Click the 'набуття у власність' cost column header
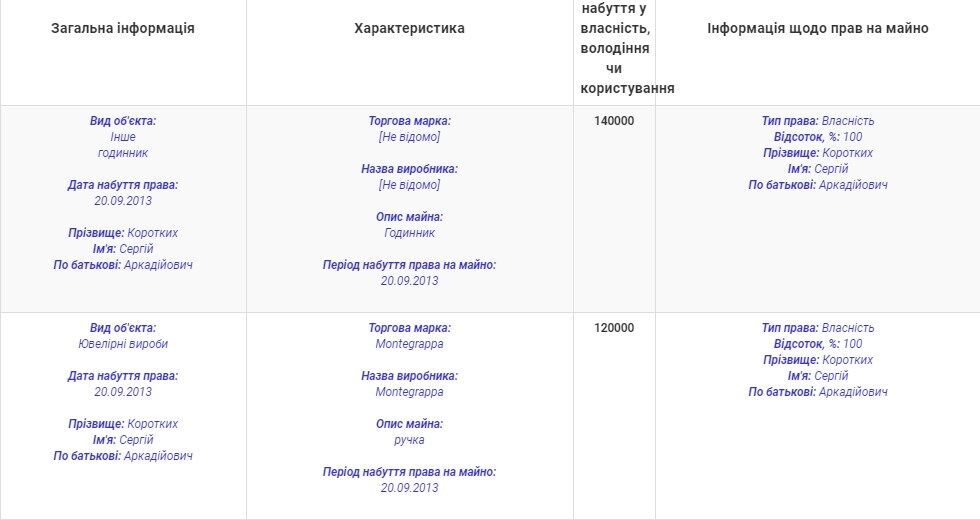 tap(614, 48)
